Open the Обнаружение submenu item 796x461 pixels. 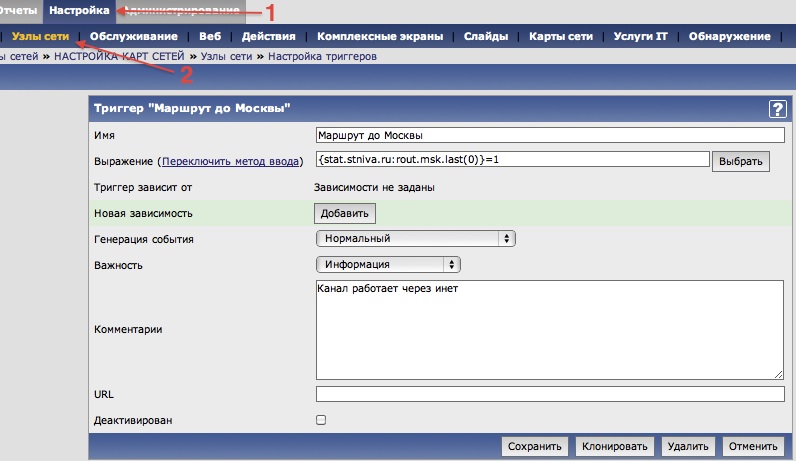[x=728, y=37]
